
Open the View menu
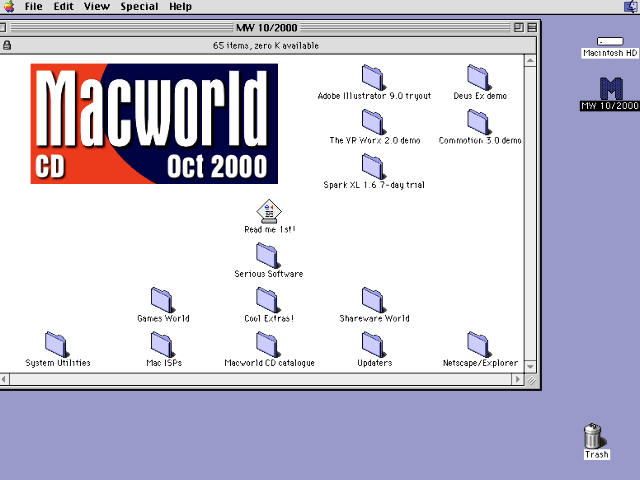pos(97,7)
